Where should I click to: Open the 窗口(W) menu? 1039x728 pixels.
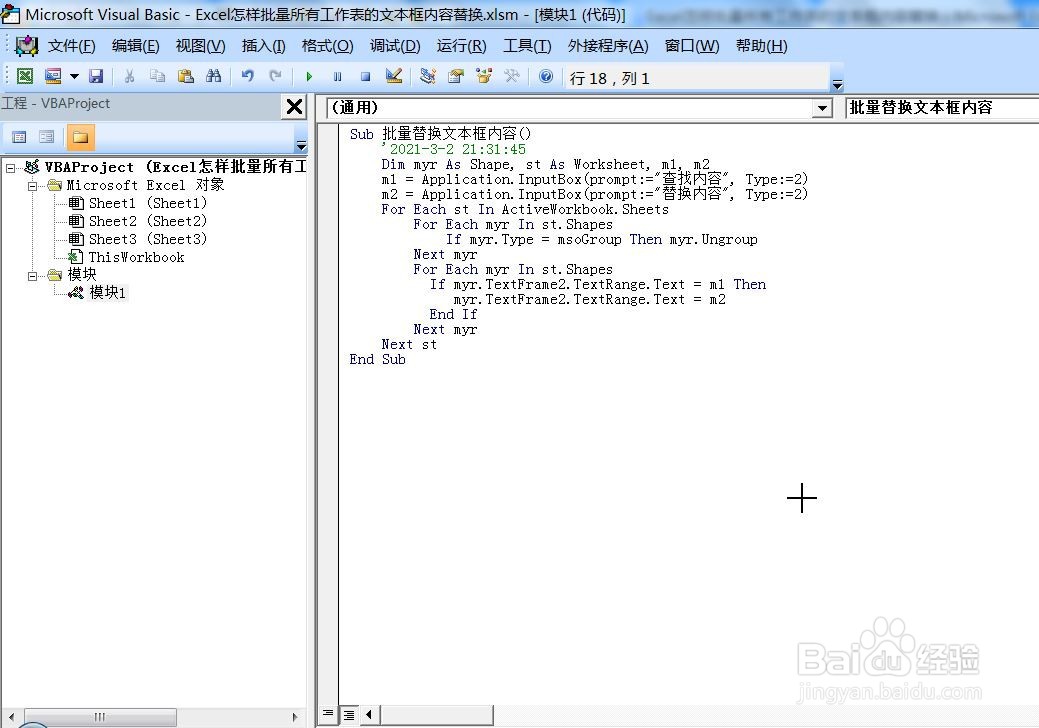tap(692, 46)
